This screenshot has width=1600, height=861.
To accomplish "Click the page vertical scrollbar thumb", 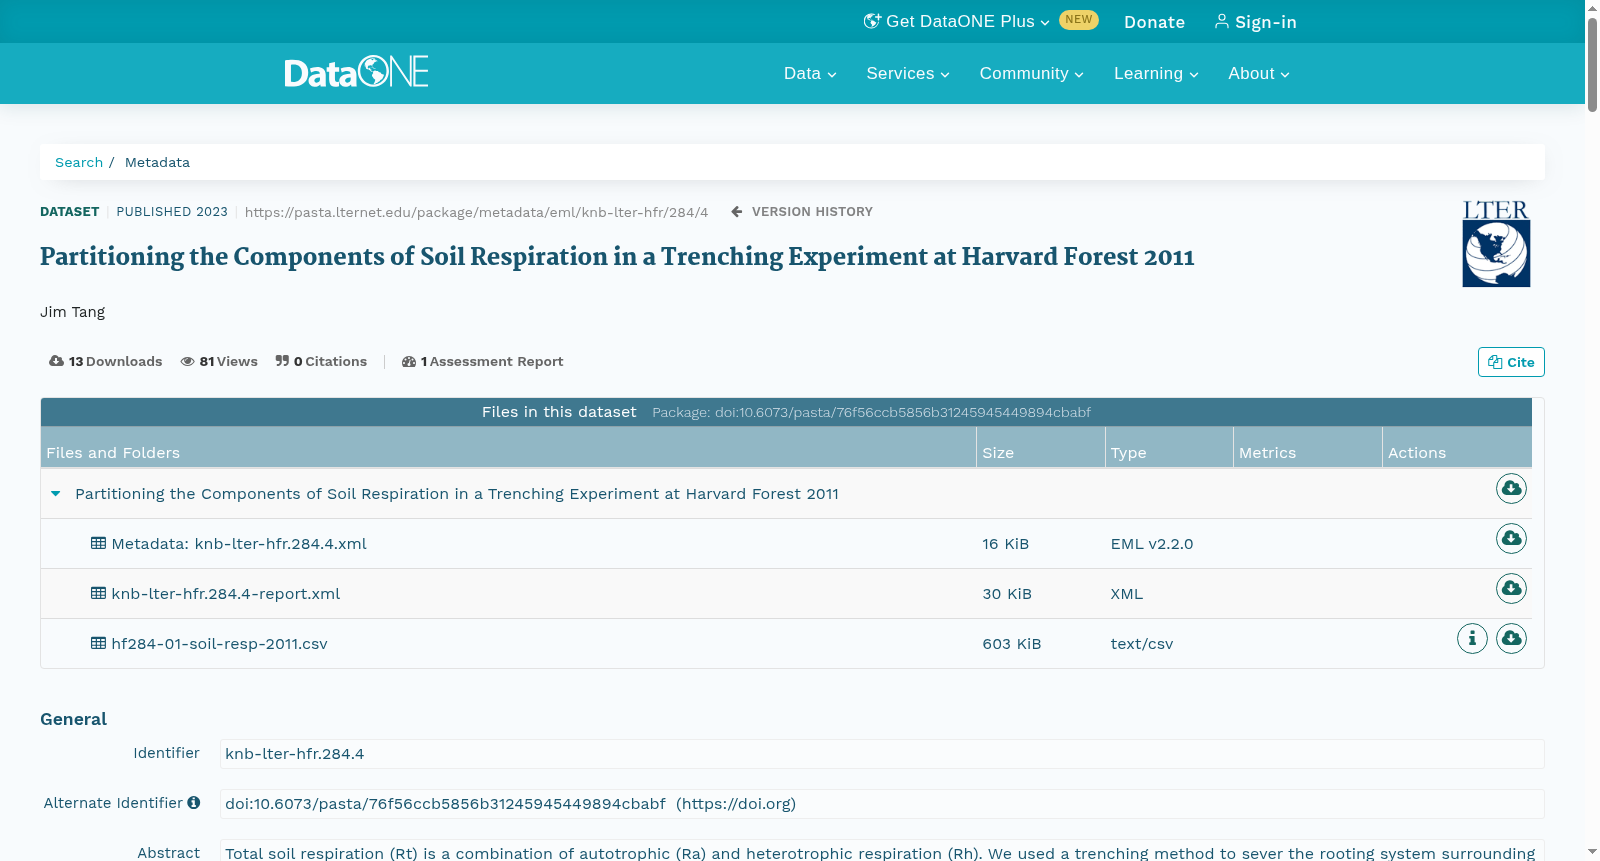I will coord(1592,63).
